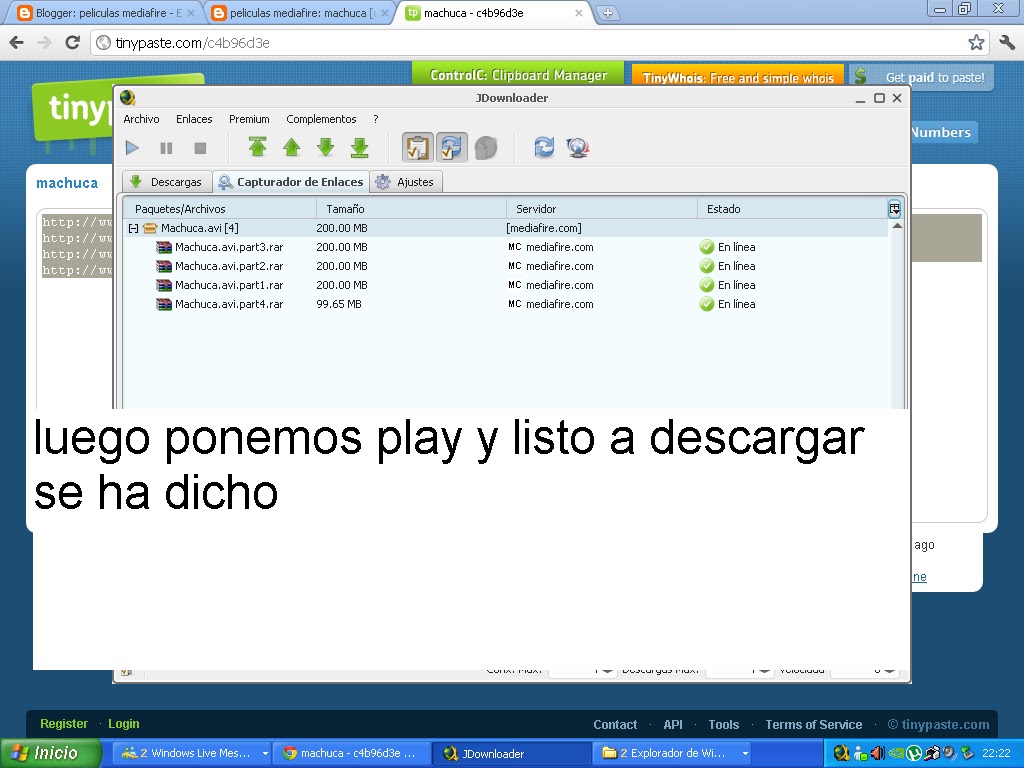Switch to the Ajustes tab
The height and width of the screenshot is (768, 1024).
click(x=406, y=182)
